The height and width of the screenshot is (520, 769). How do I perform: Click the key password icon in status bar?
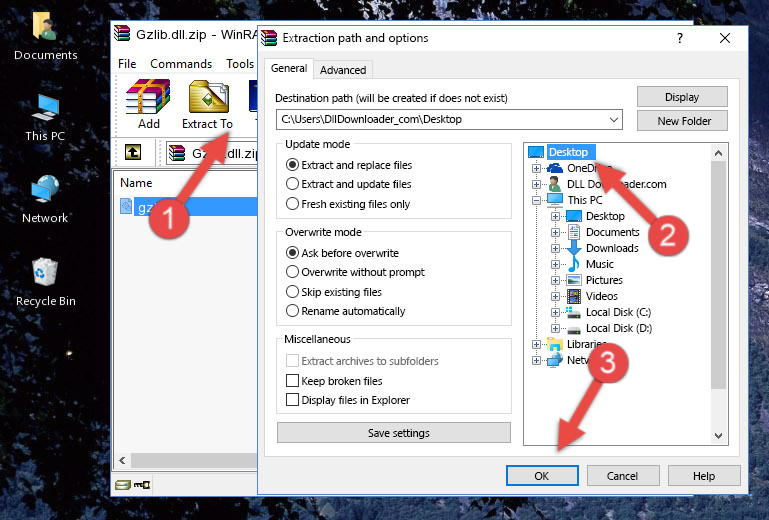click(x=142, y=485)
